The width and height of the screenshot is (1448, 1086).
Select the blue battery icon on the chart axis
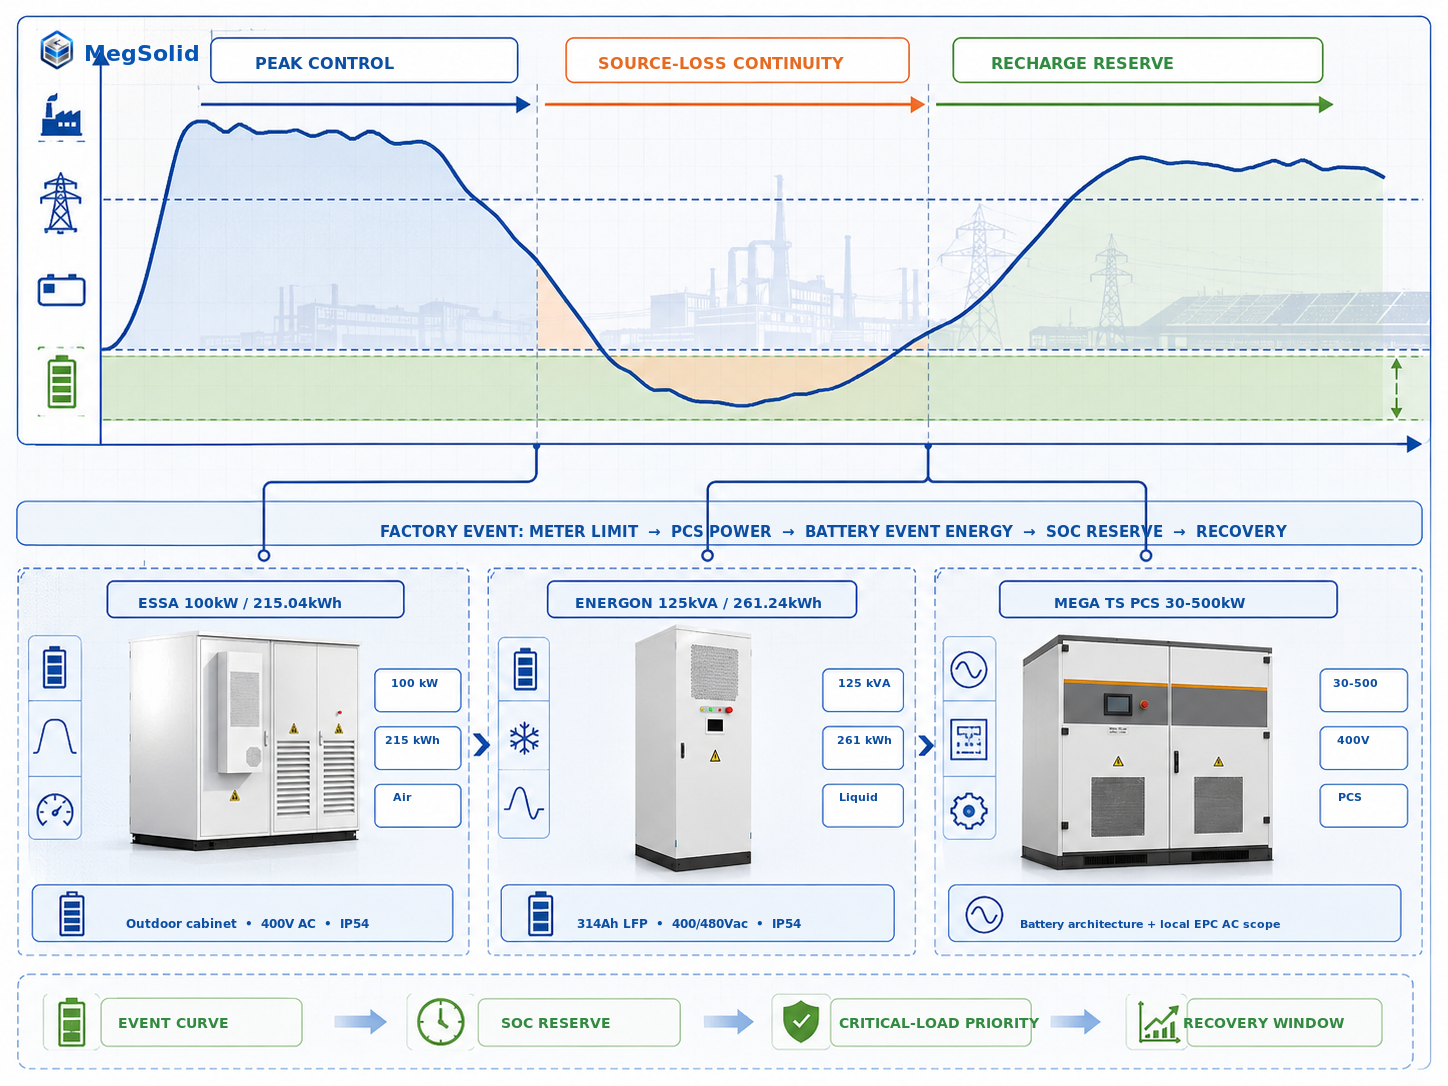(61, 290)
